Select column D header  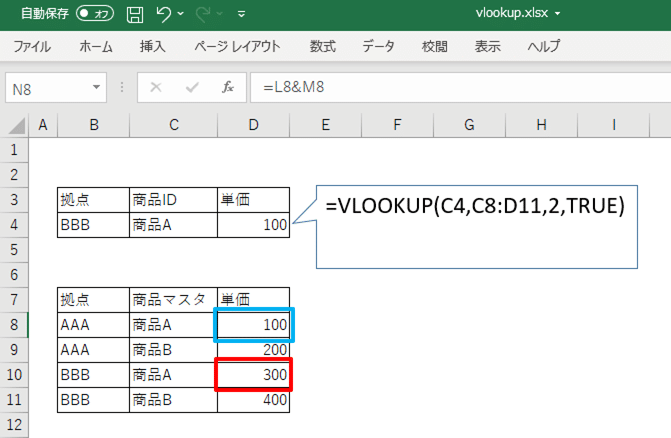click(253, 125)
